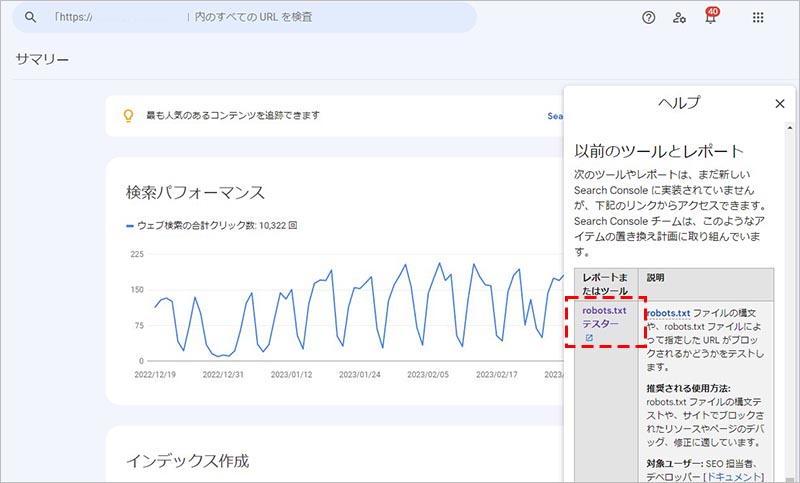Click the lightbulb tip icon

click(127, 115)
